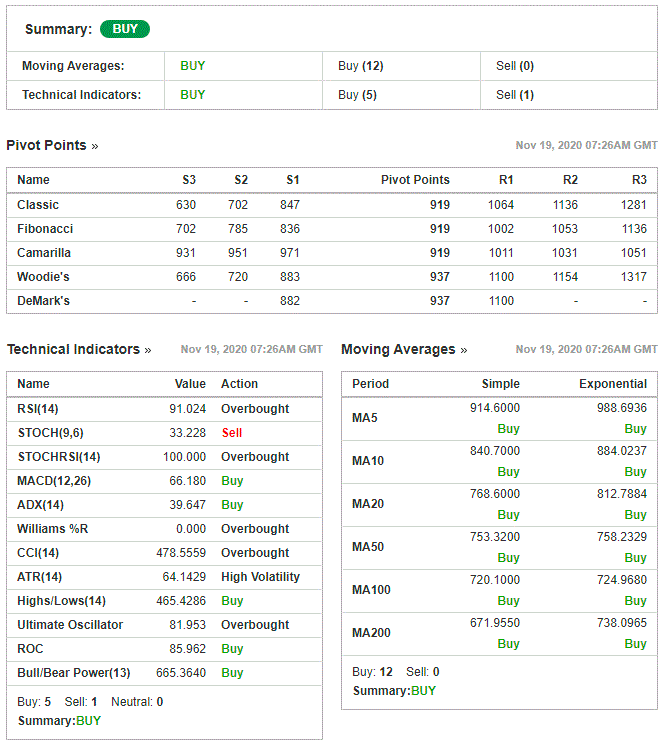Select the Williams %R indicator name
Viewport: 665px width, 745px height.
(53, 529)
